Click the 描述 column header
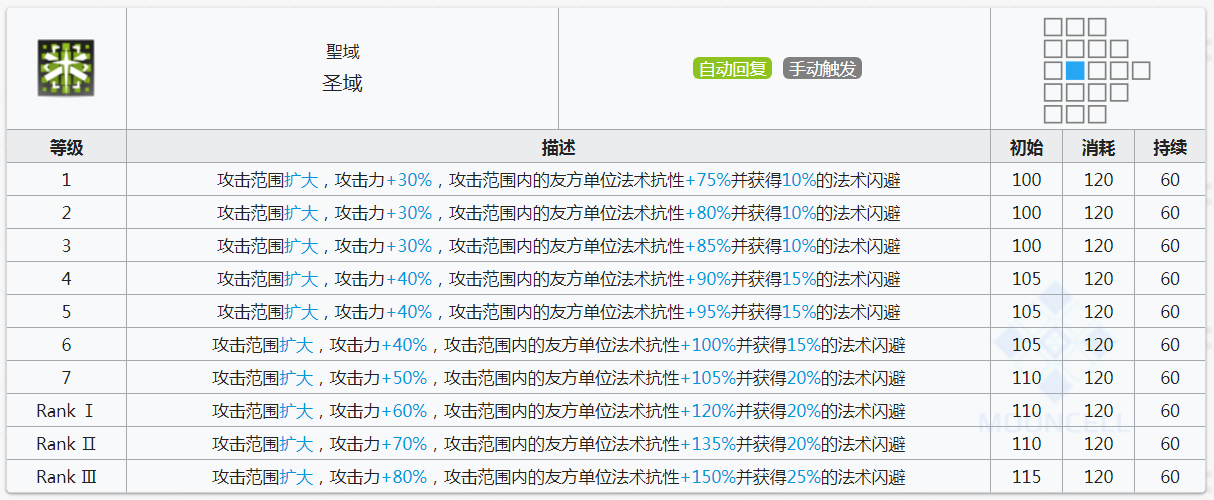Image resolution: width=1214 pixels, height=500 pixels. coord(558,147)
